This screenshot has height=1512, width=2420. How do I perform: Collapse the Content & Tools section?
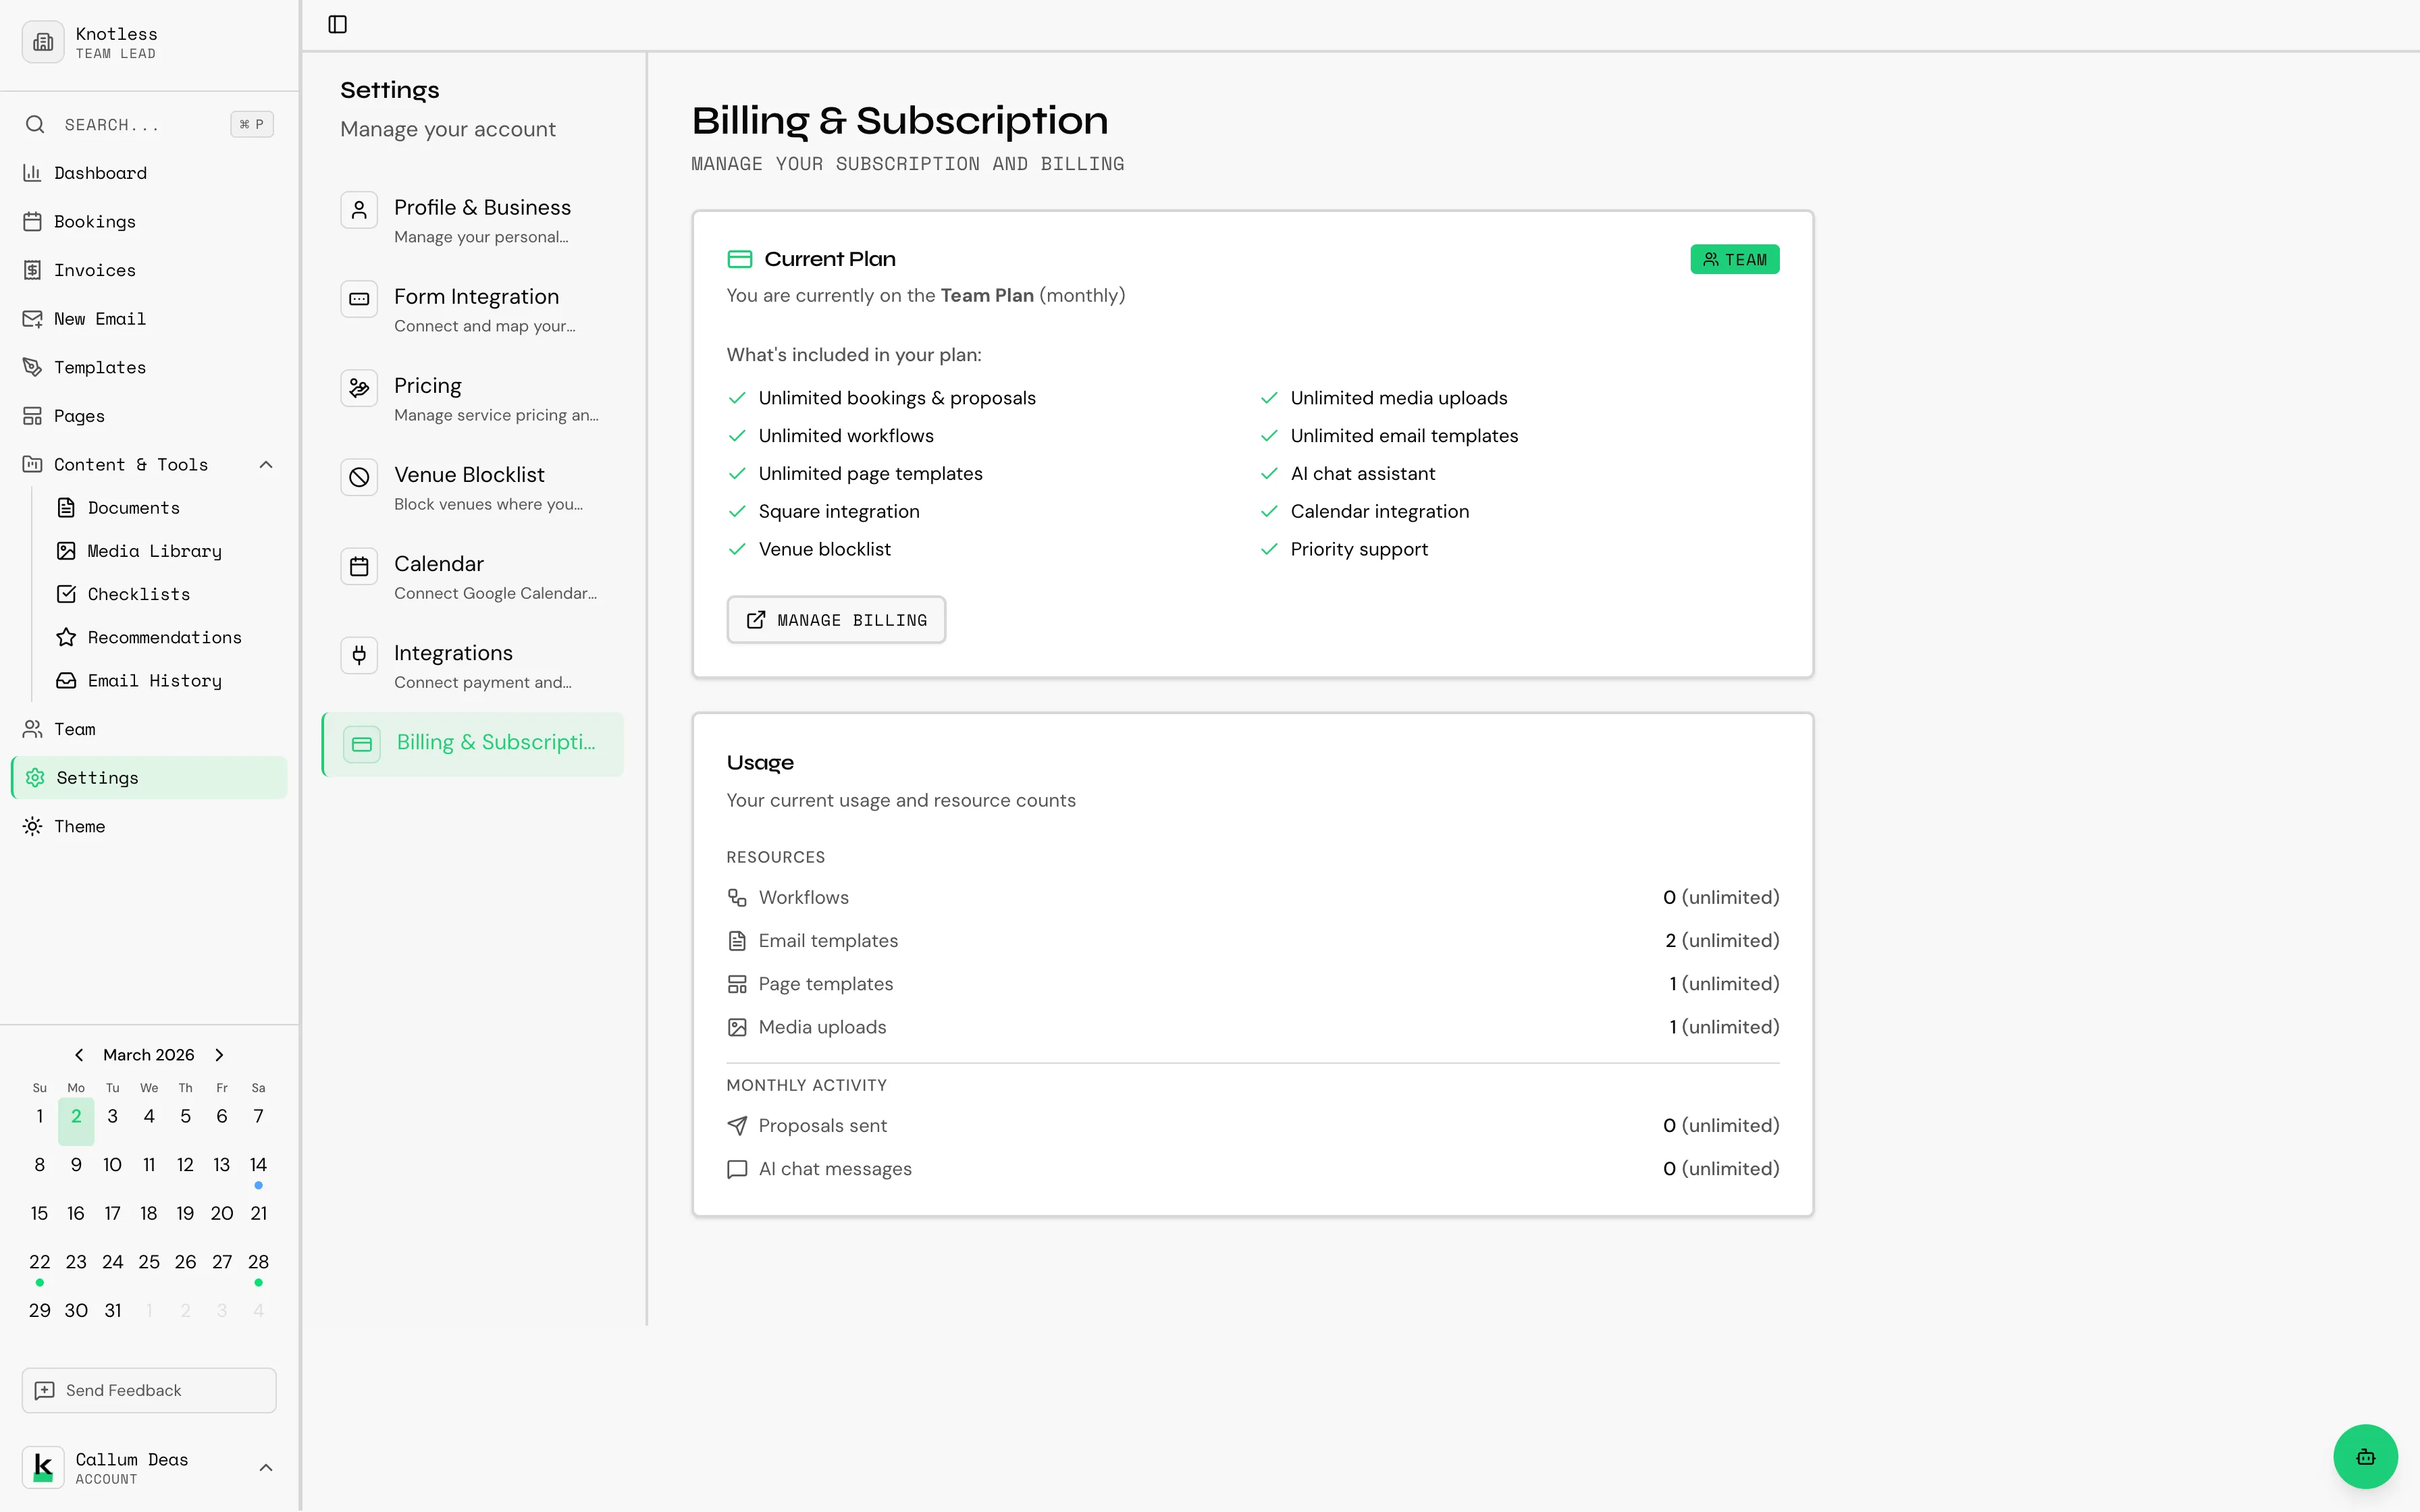265,464
